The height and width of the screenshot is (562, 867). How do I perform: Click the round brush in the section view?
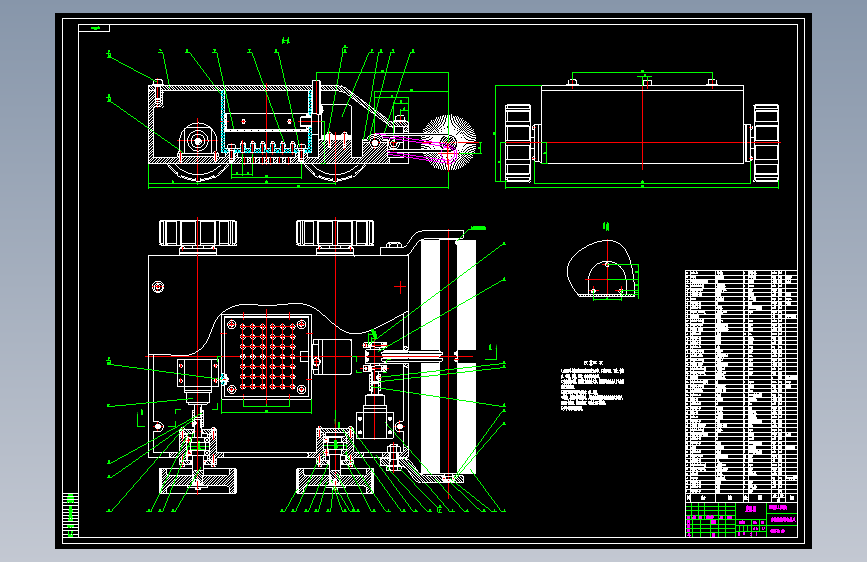448,142
